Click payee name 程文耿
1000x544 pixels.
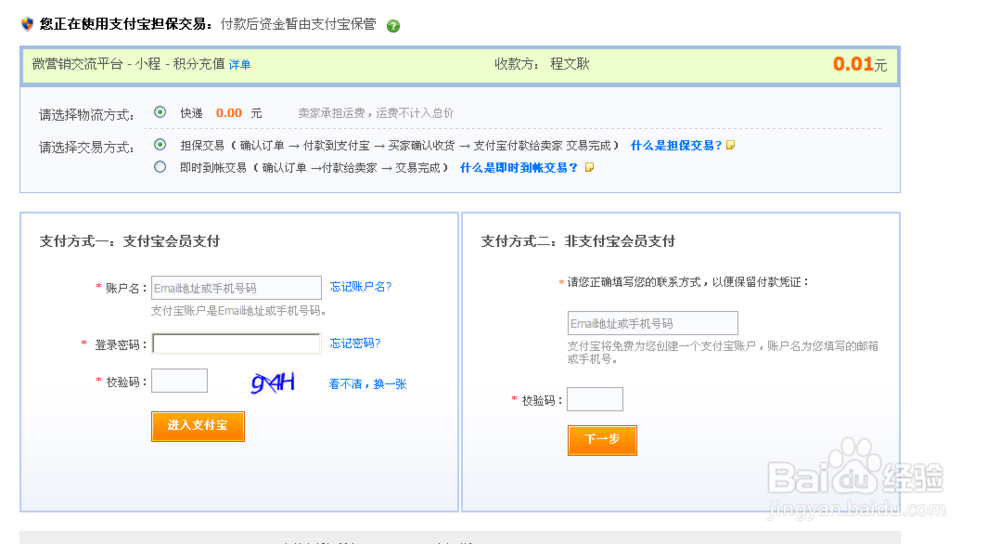tap(570, 64)
